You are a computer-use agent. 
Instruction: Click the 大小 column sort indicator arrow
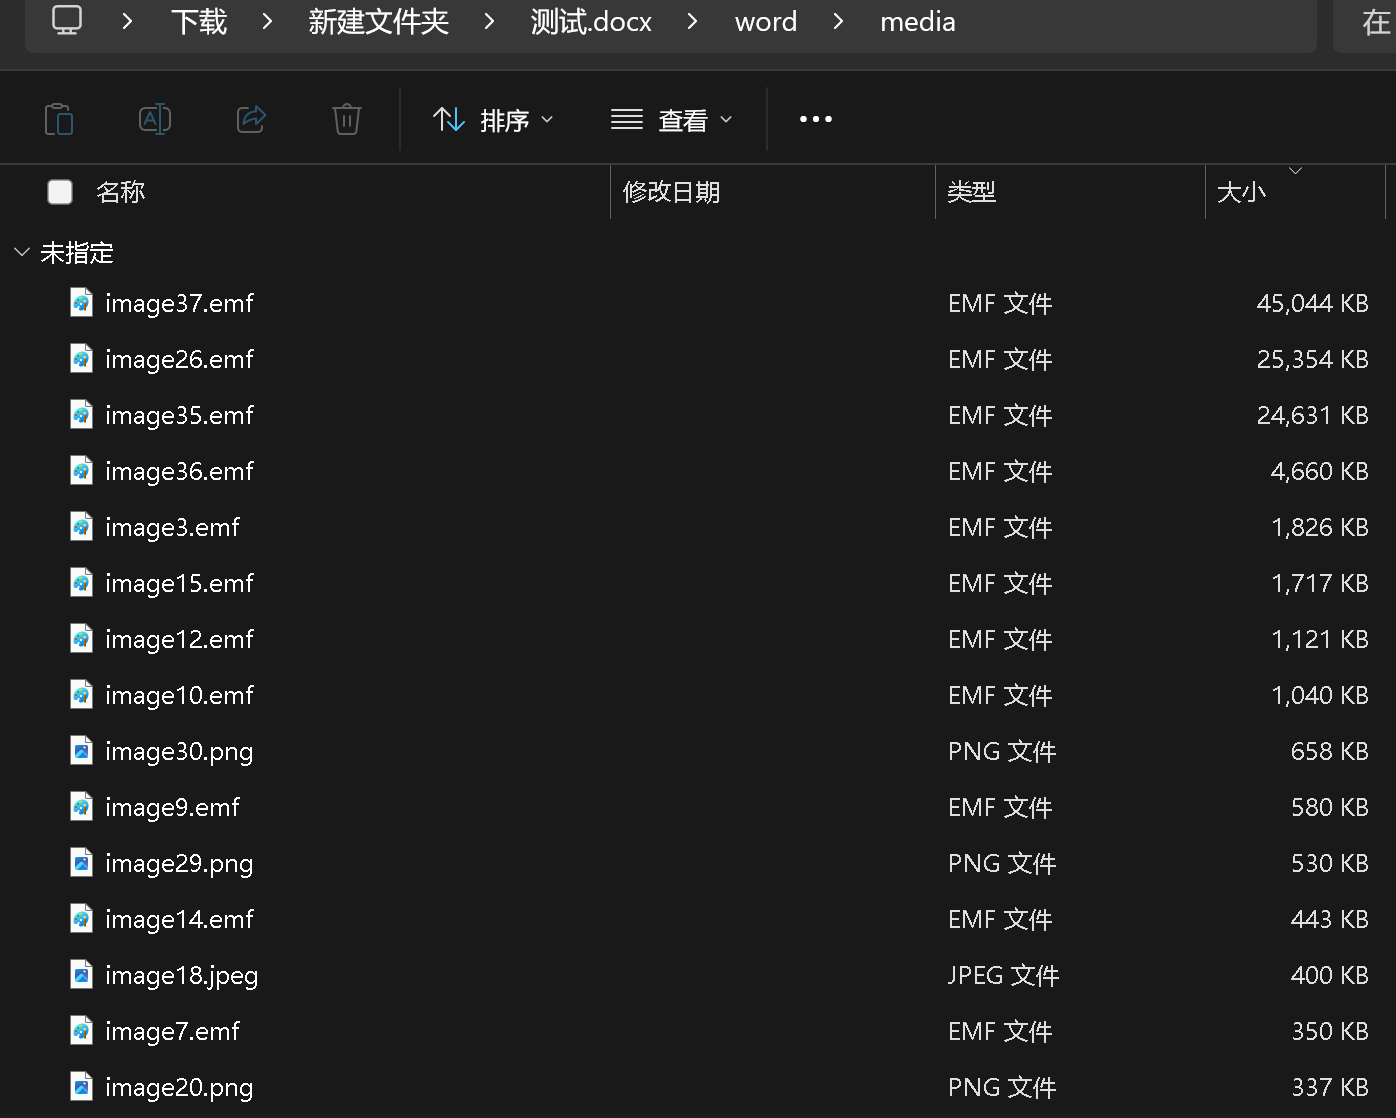point(1296,172)
